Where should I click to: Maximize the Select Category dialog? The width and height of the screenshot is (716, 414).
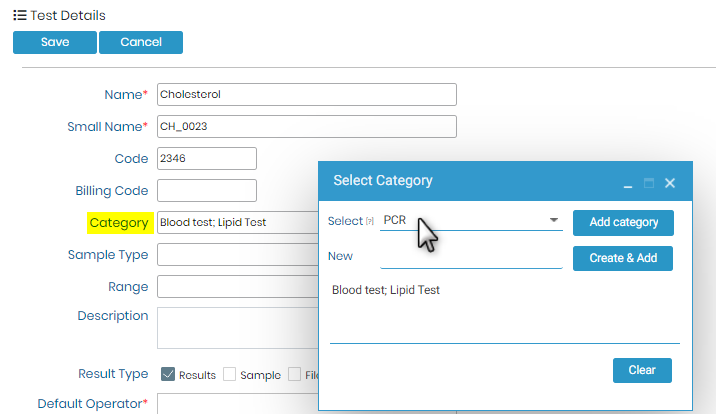coord(649,183)
